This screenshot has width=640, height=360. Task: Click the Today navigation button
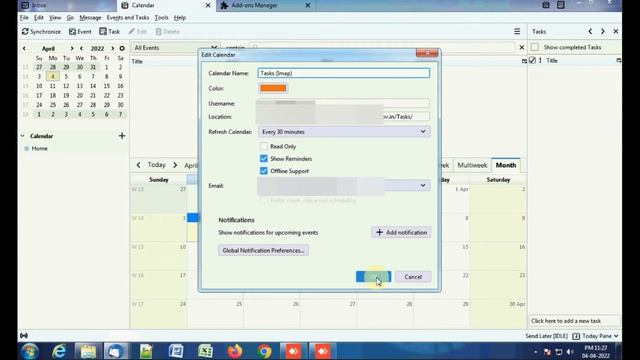point(157,165)
